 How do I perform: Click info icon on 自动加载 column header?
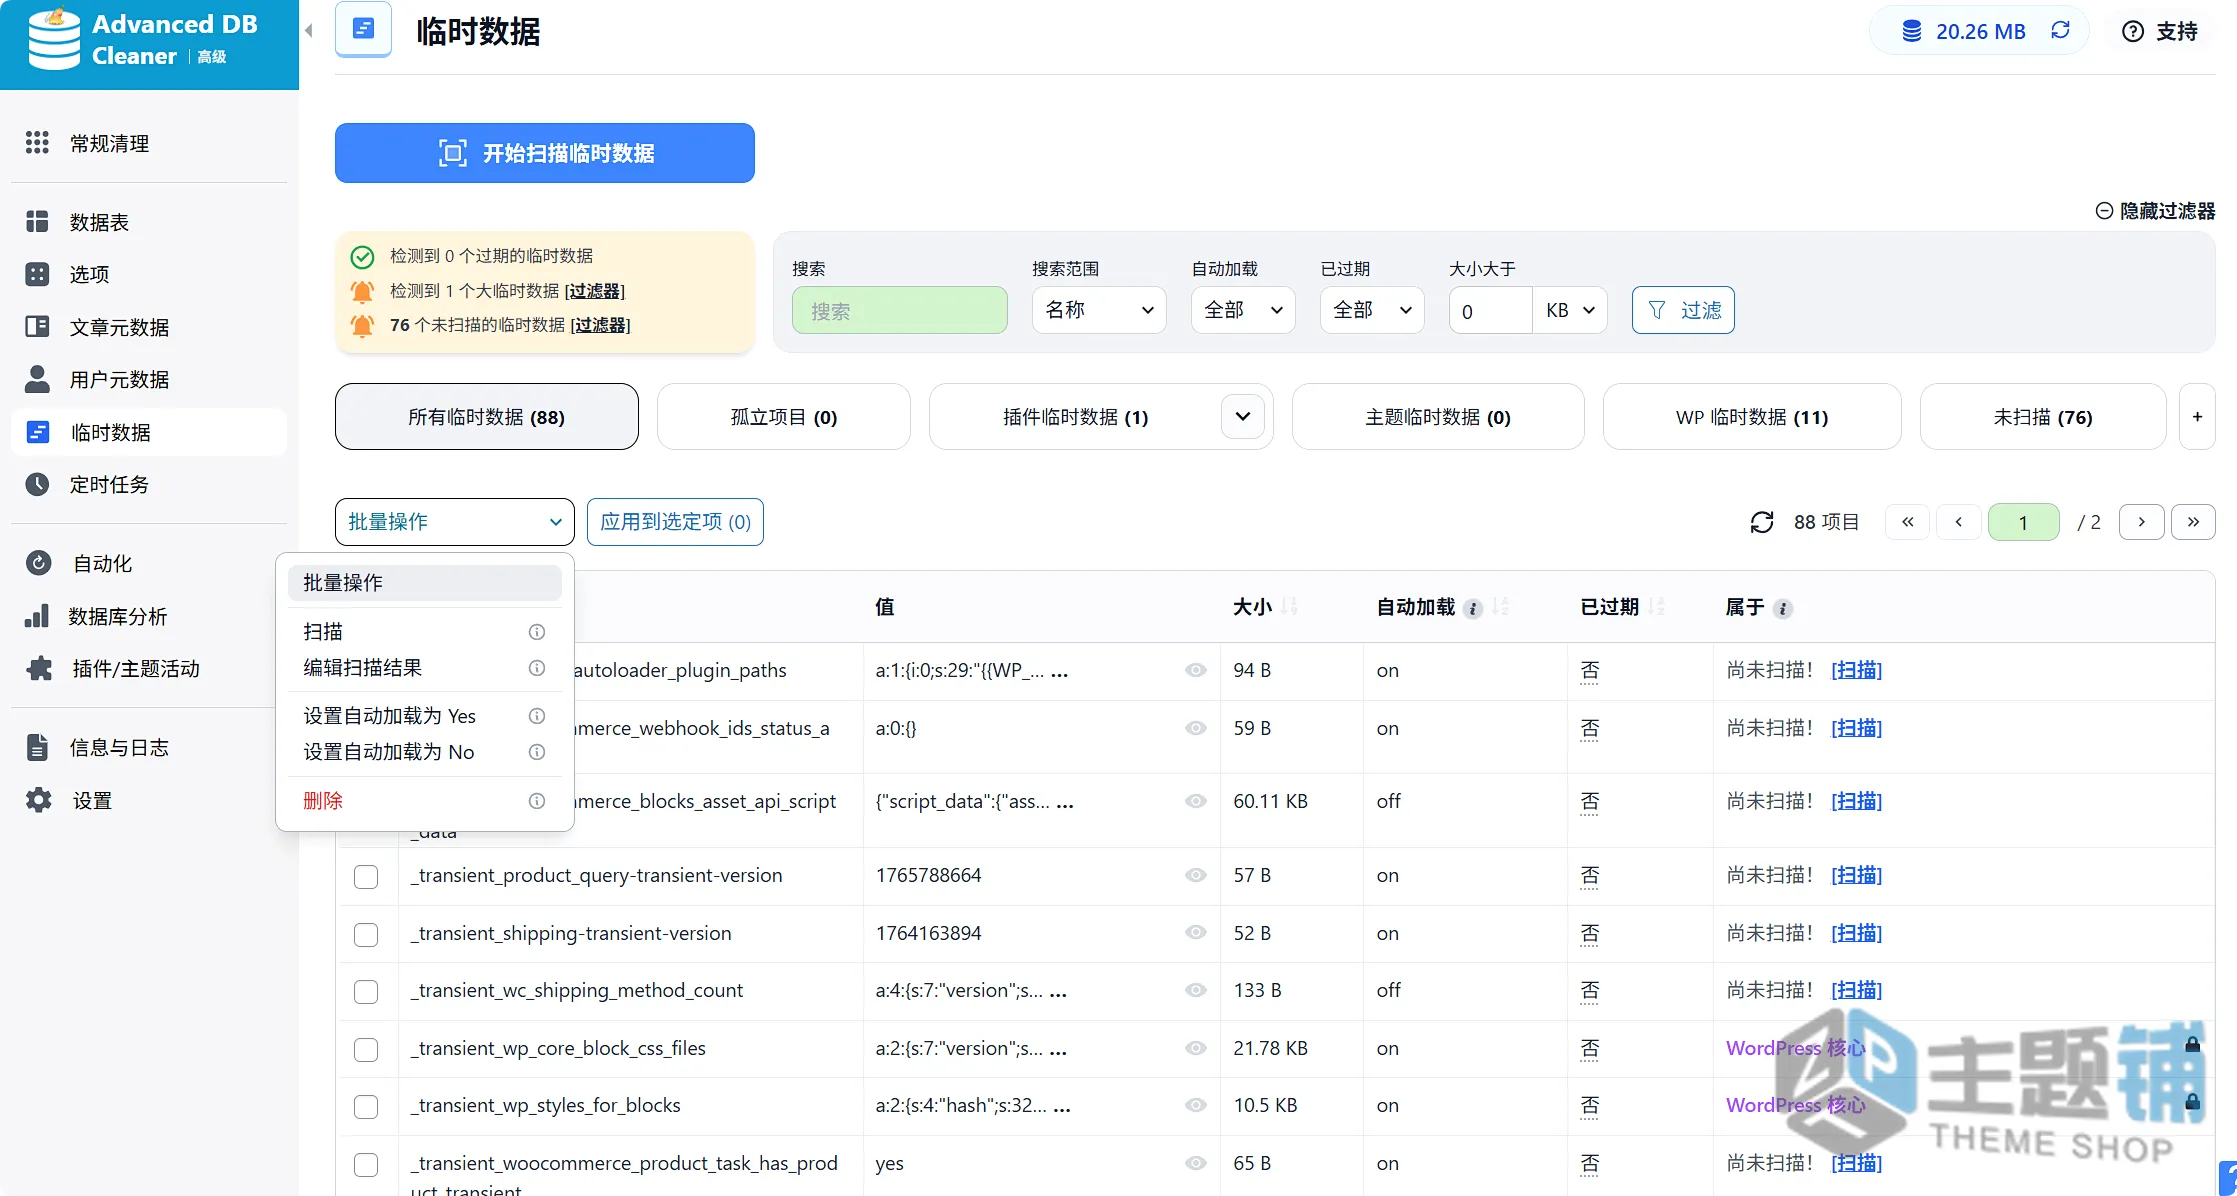click(x=1472, y=608)
